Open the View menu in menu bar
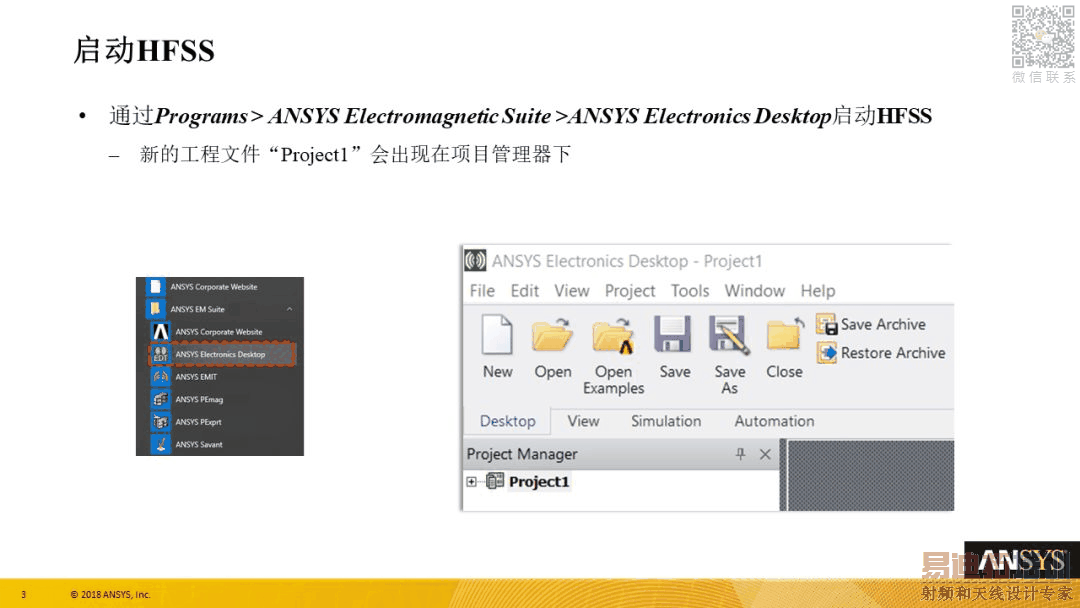The height and width of the screenshot is (608, 1080). click(572, 291)
